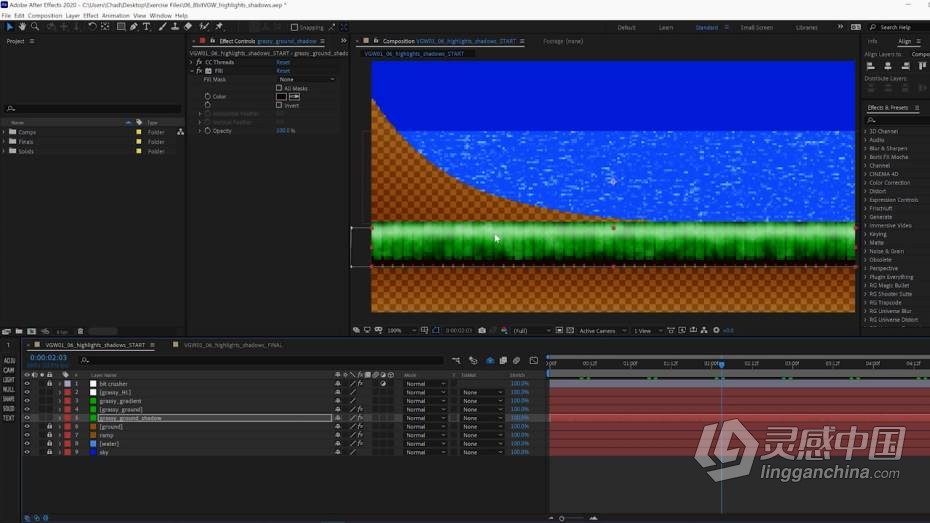The height and width of the screenshot is (523, 930).
Task: Click the snapshot camera icon in viewer
Action: (482, 330)
